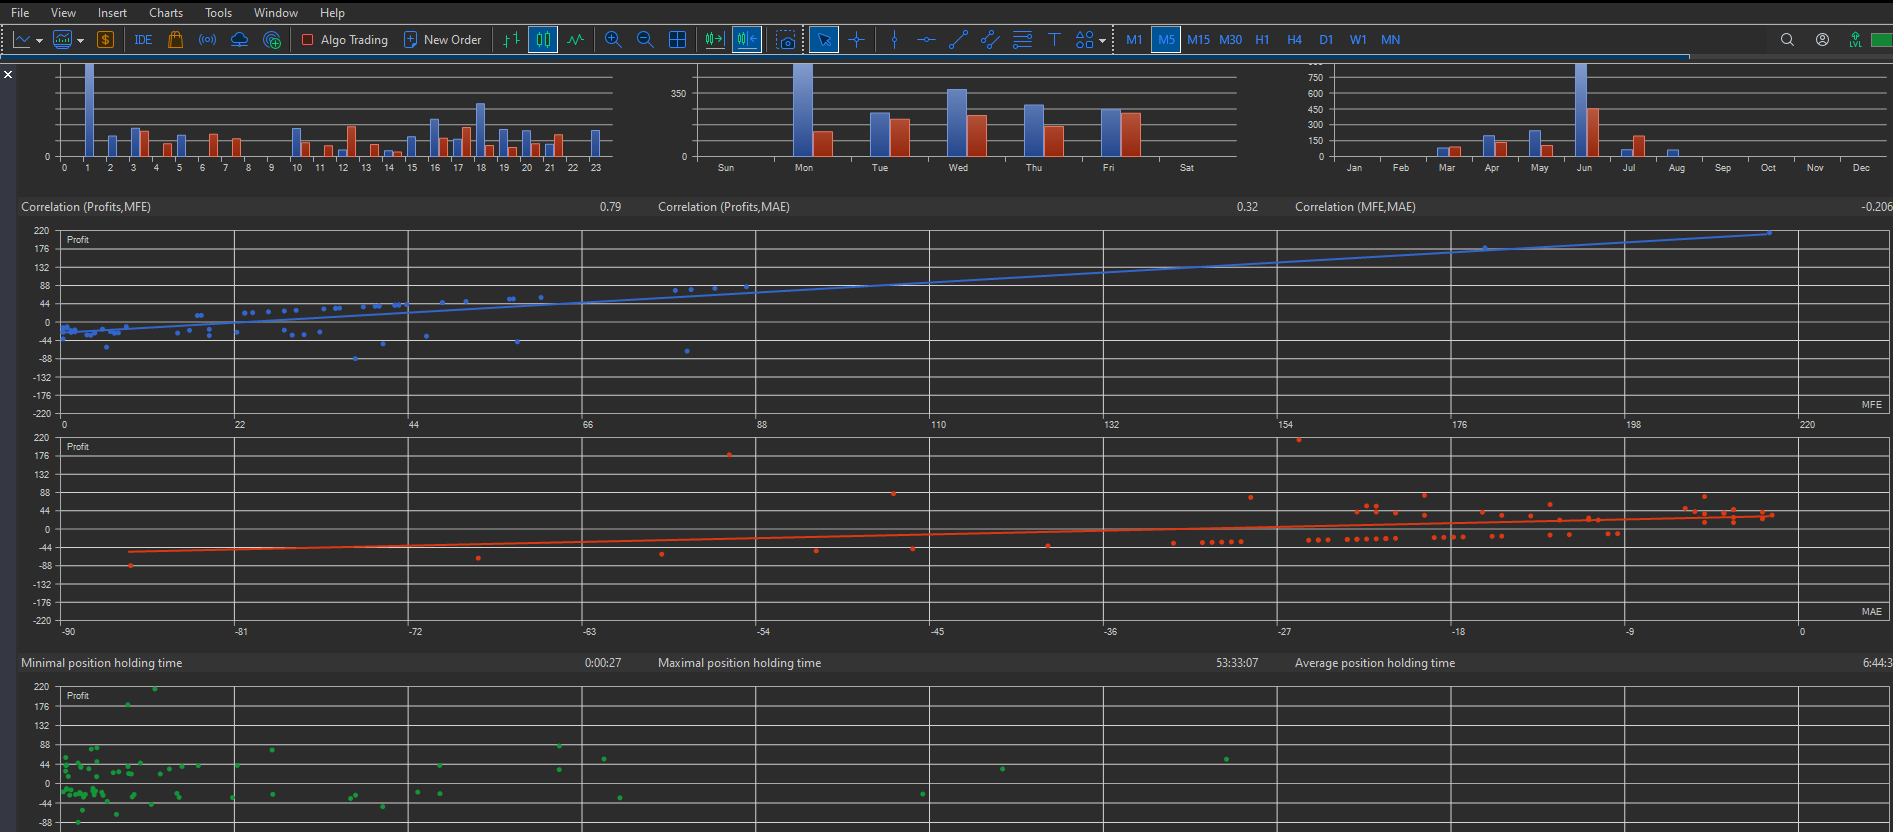This screenshot has height=832, width=1893.
Task: Switch to W1 weekly timeframe
Action: (x=1358, y=40)
